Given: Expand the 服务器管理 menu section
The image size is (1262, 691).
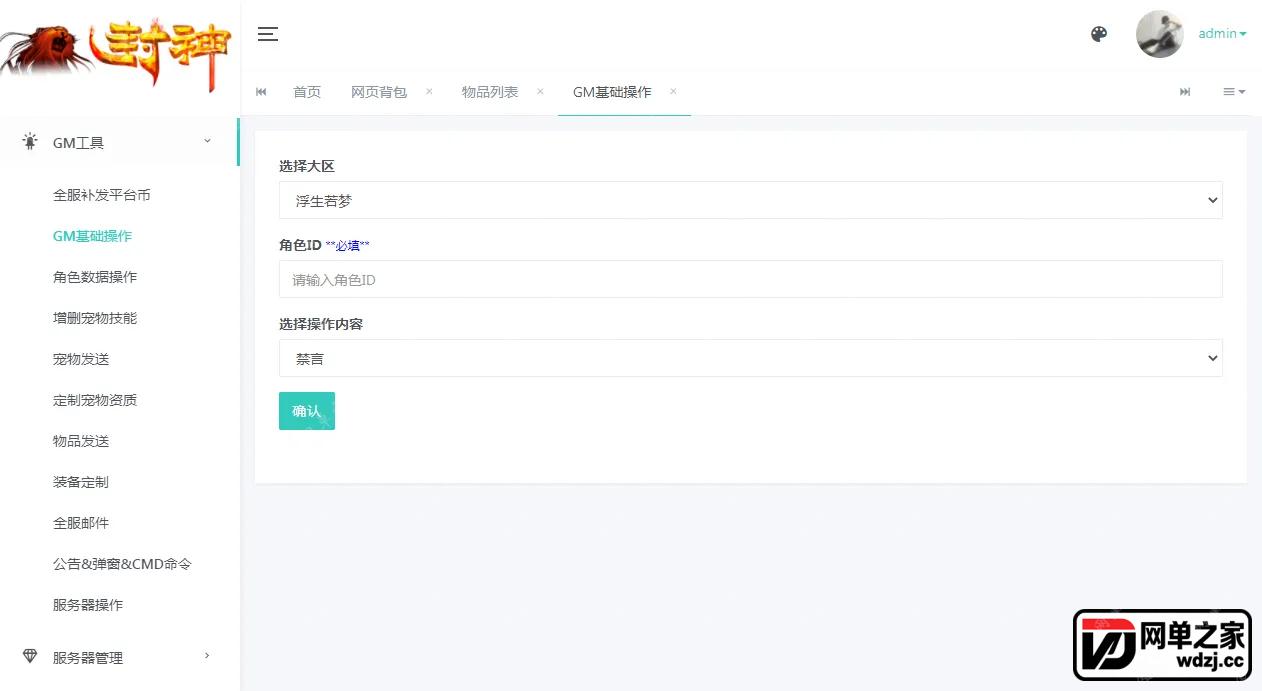Looking at the screenshot, I should pyautogui.click(x=119, y=657).
